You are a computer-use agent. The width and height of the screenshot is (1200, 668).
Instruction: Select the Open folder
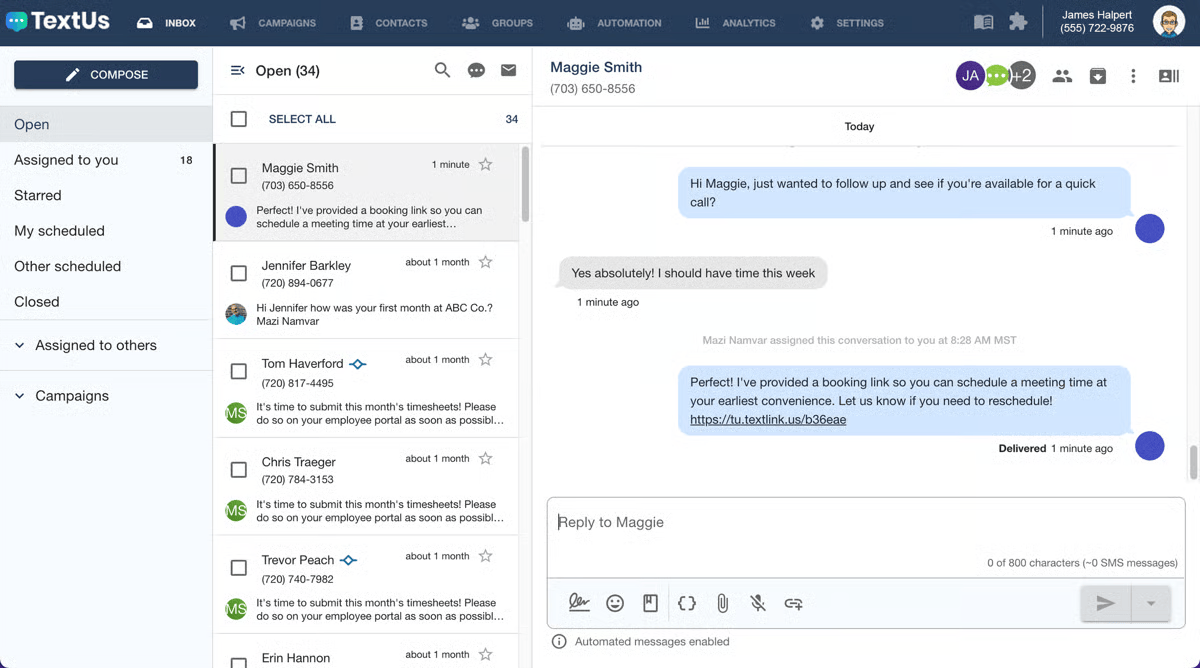tap(106, 124)
